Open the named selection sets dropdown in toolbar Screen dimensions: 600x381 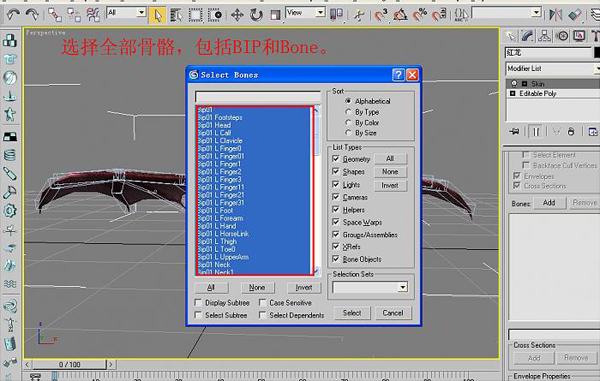pyautogui.click(x=536, y=13)
